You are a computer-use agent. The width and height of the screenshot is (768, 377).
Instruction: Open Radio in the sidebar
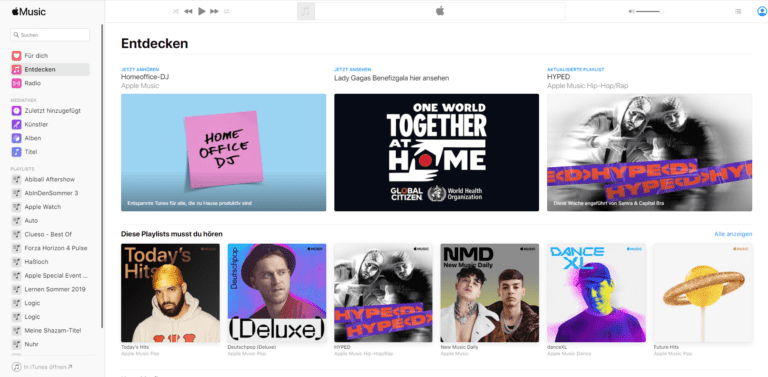pyautogui.click(x=50, y=83)
